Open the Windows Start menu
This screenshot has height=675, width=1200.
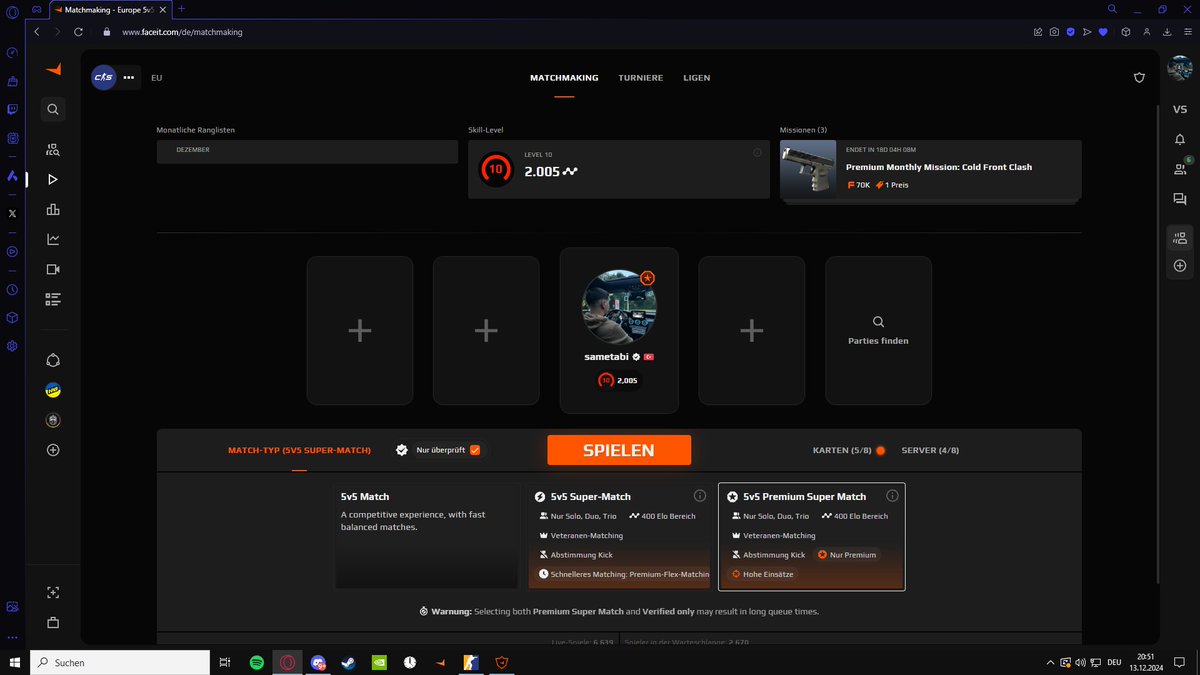pos(15,662)
